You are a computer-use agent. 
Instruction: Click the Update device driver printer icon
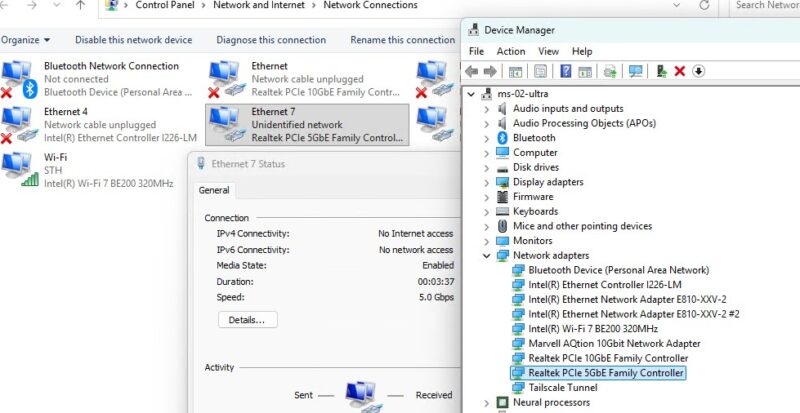(610, 71)
